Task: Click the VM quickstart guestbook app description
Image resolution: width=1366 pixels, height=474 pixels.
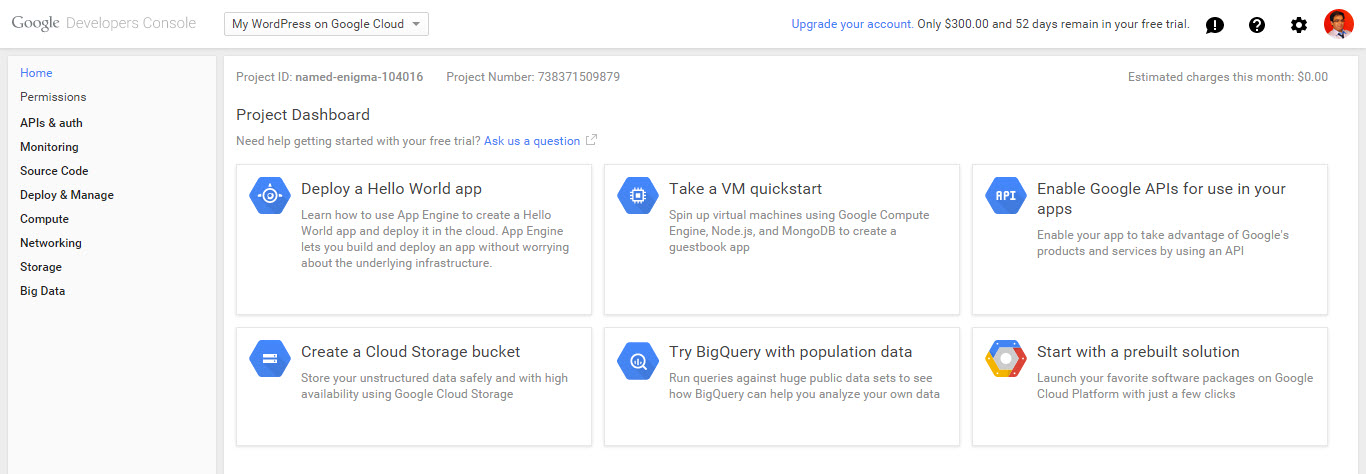Action: coord(799,231)
